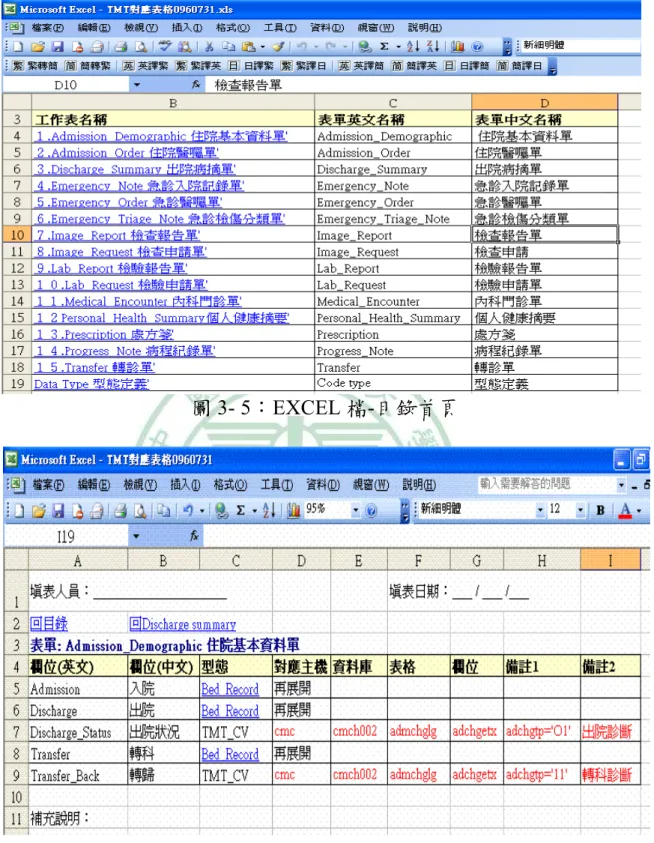Click Insert Hyperlink globe icon in directory-sheet window
The width and height of the screenshot is (654, 843).
365,47
